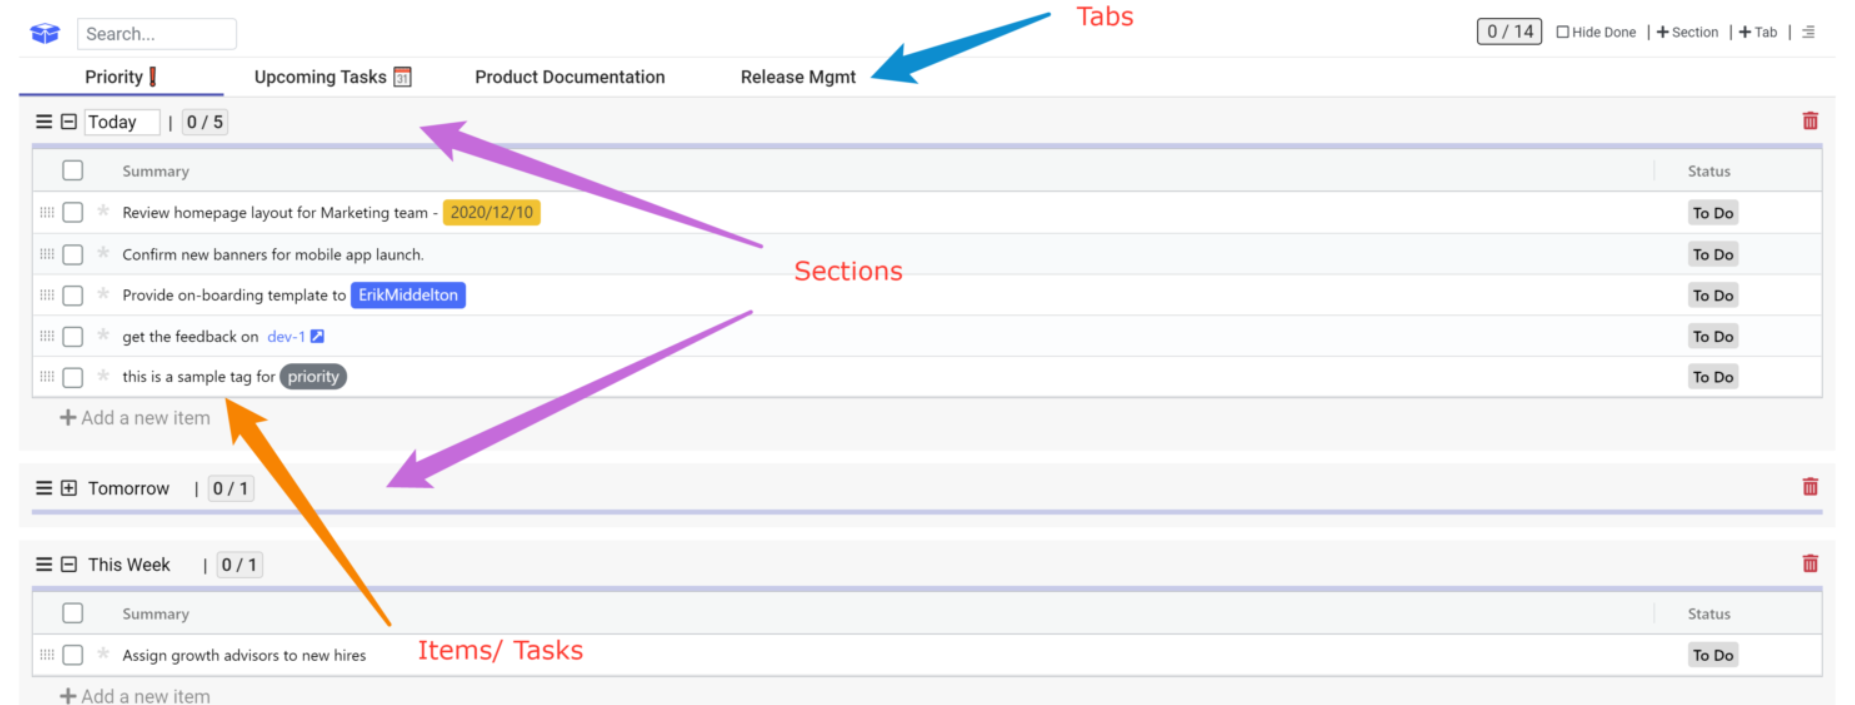Collapse the This Week section
The image size is (1855, 705).
[x=69, y=565]
